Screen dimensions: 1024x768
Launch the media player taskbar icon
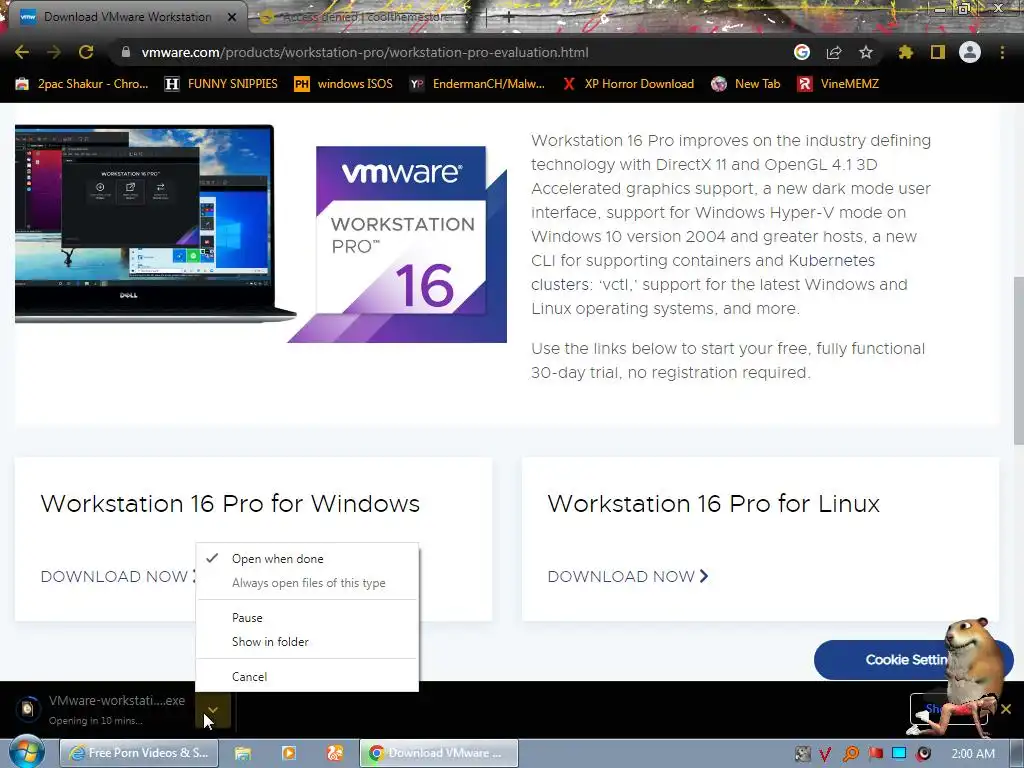point(289,753)
